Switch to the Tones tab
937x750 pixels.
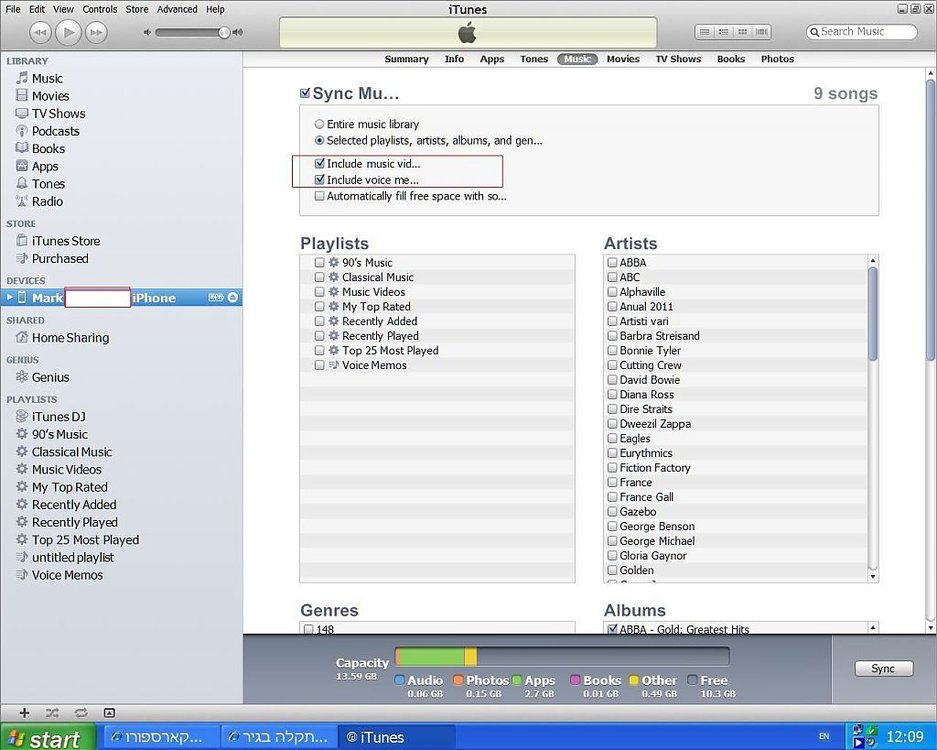(534, 59)
